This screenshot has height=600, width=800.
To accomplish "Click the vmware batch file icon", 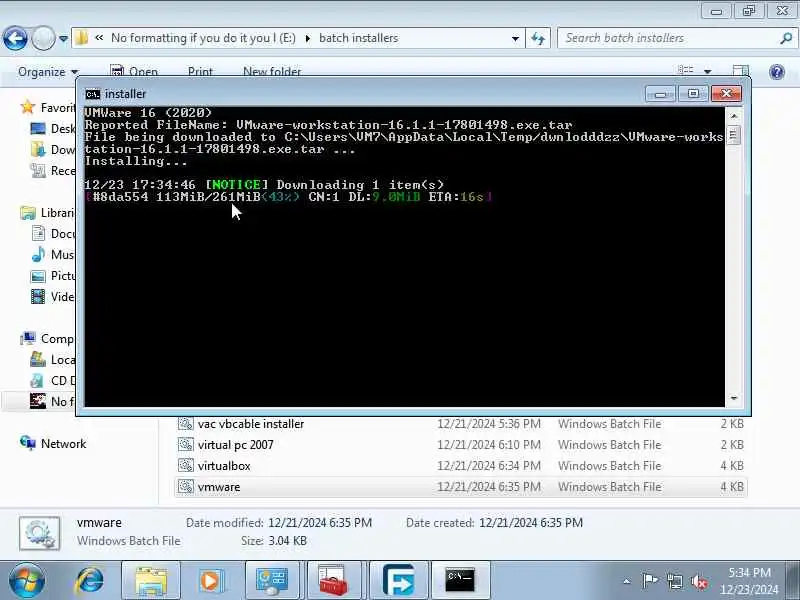I will tap(186, 487).
